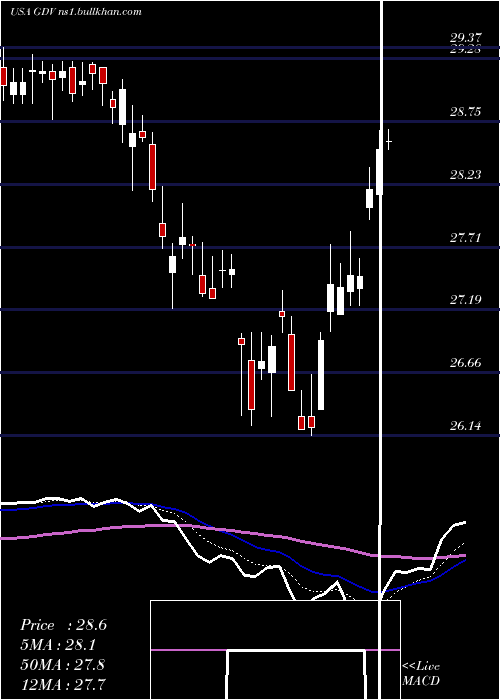Click the 'USA GDV ns1.bullkhan.com' chart title

point(75,11)
